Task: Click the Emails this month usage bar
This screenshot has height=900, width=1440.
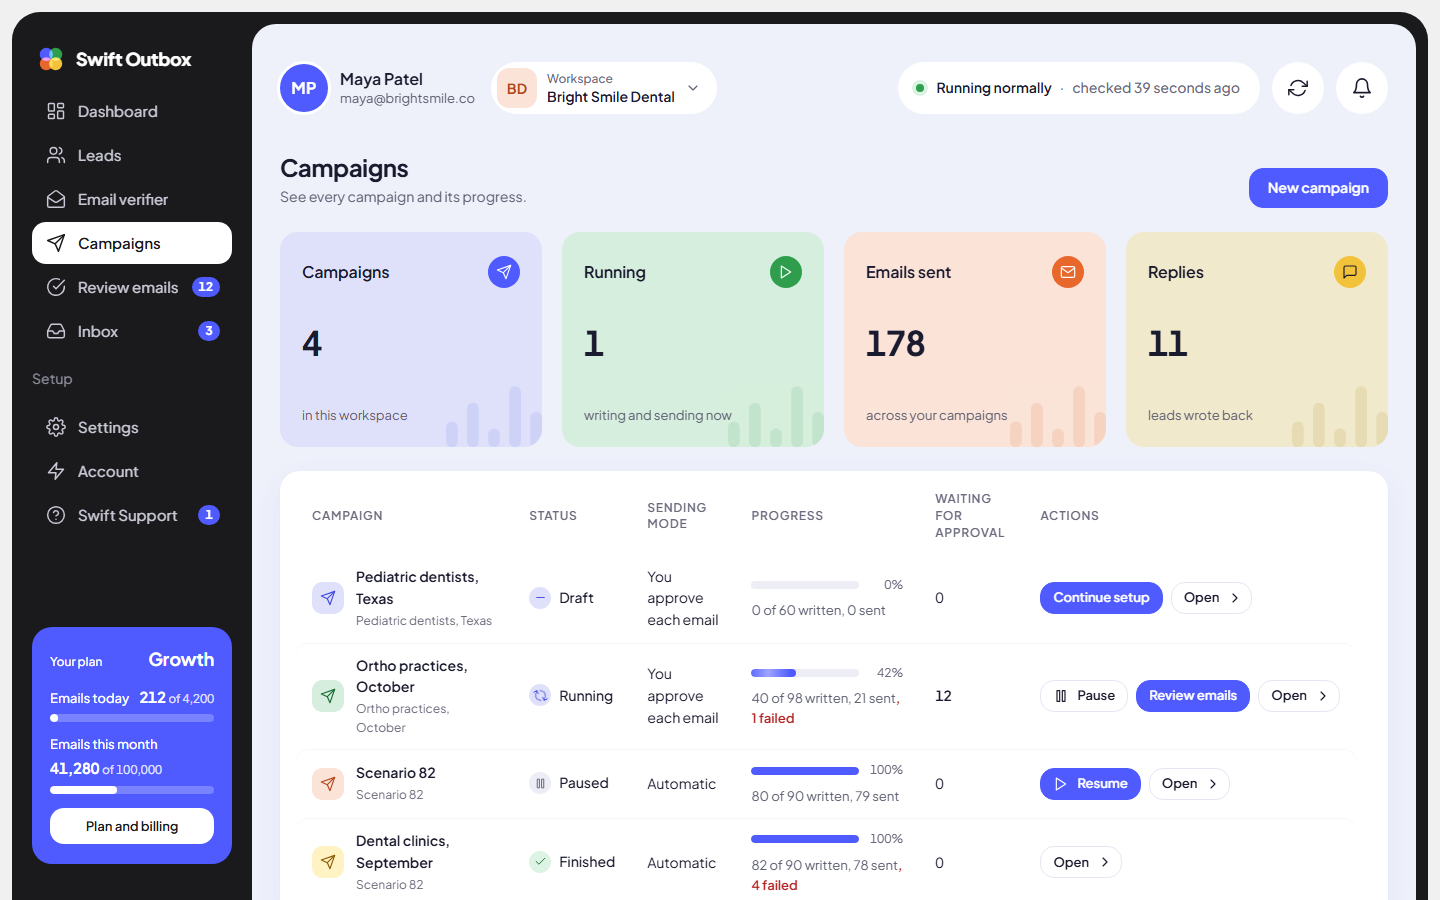Action: click(132, 790)
